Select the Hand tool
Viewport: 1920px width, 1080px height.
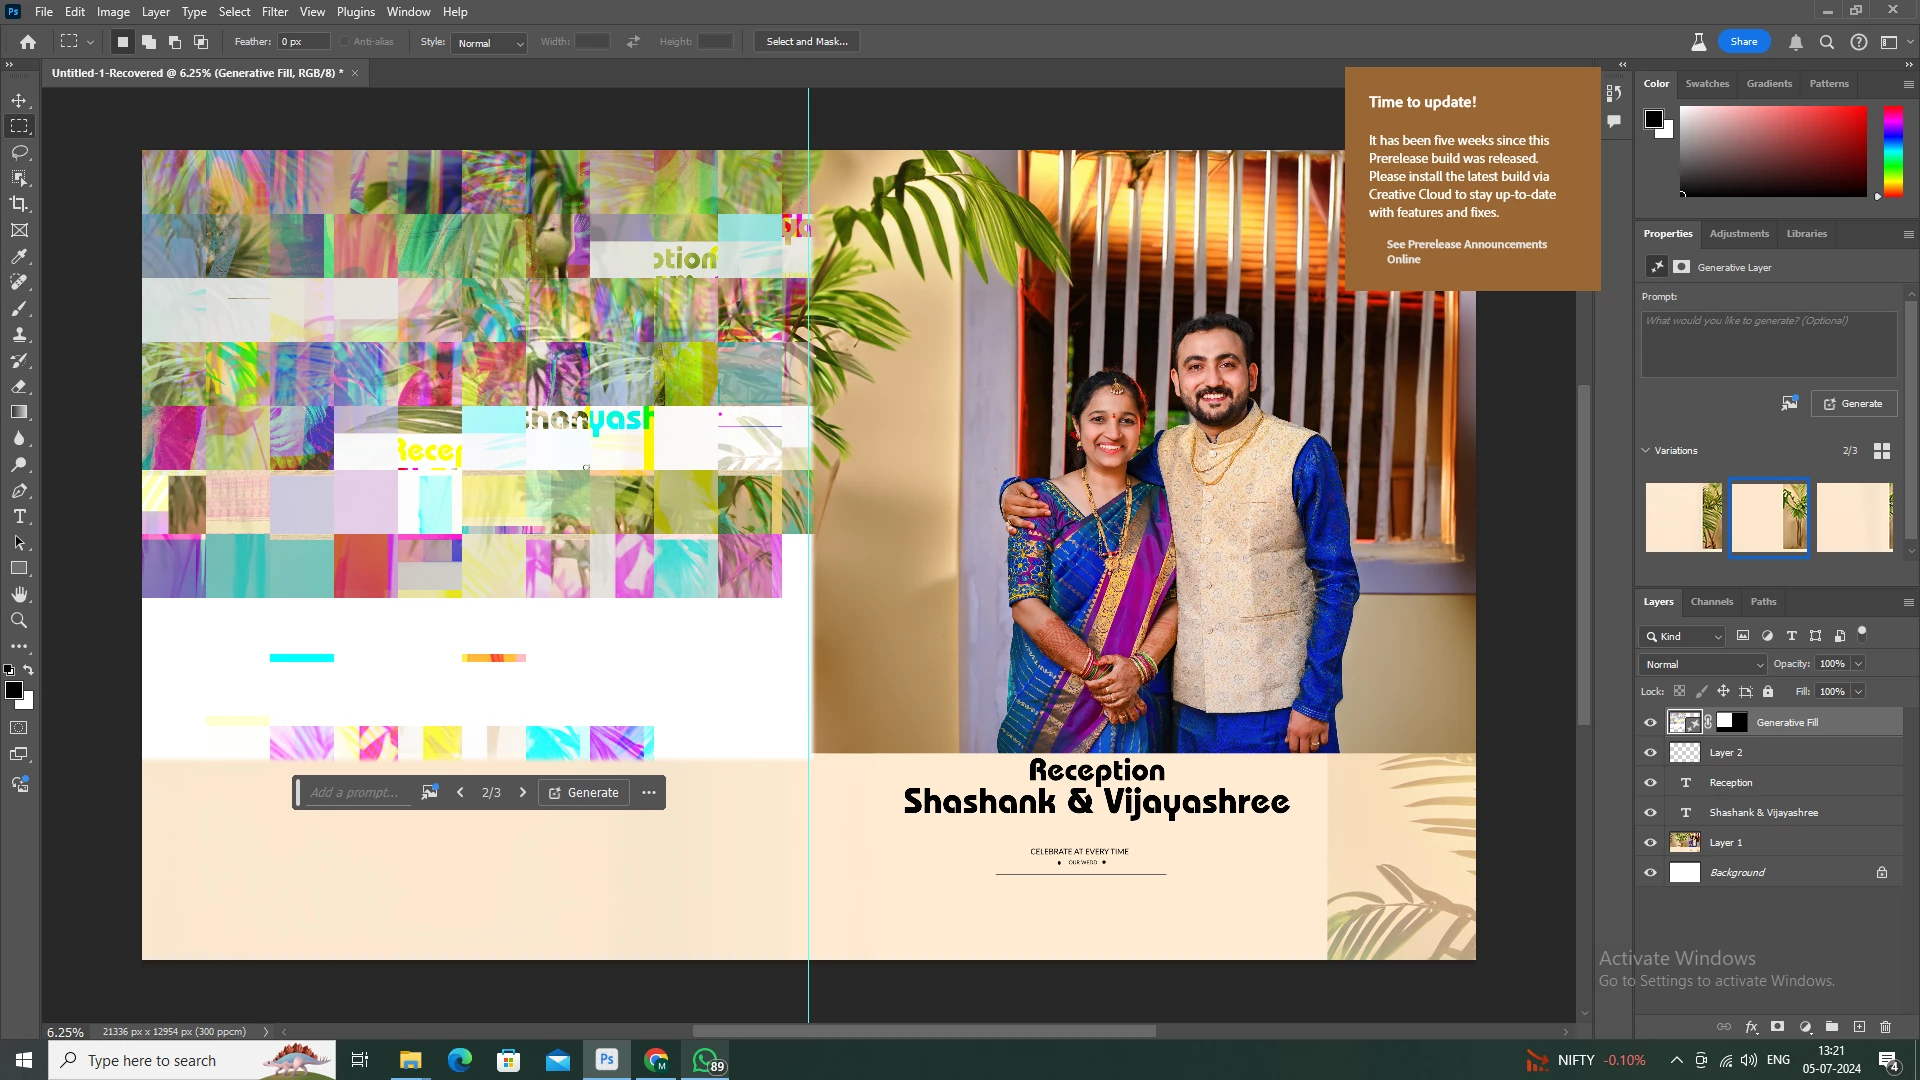19,595
